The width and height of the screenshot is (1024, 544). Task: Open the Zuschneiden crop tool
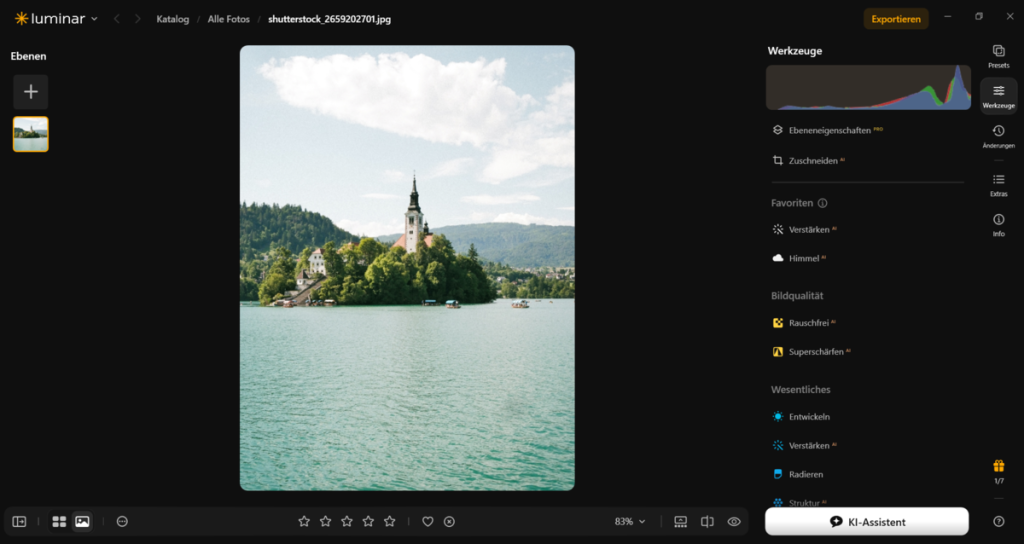point(808,160)
